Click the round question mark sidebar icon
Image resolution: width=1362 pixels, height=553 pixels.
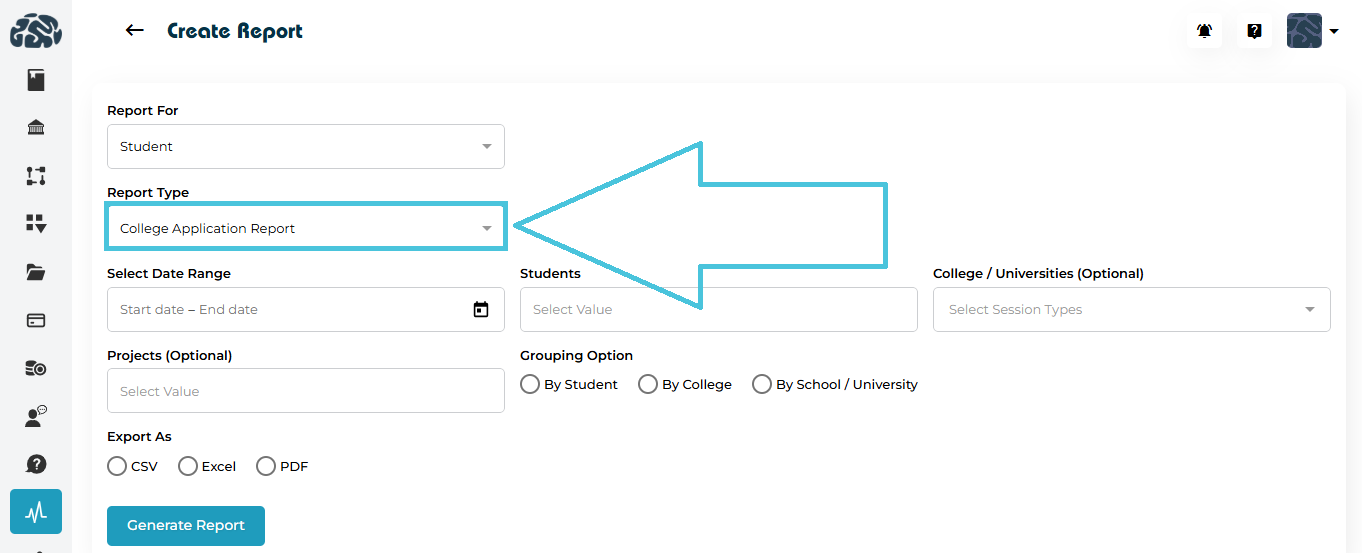(36, 464)
